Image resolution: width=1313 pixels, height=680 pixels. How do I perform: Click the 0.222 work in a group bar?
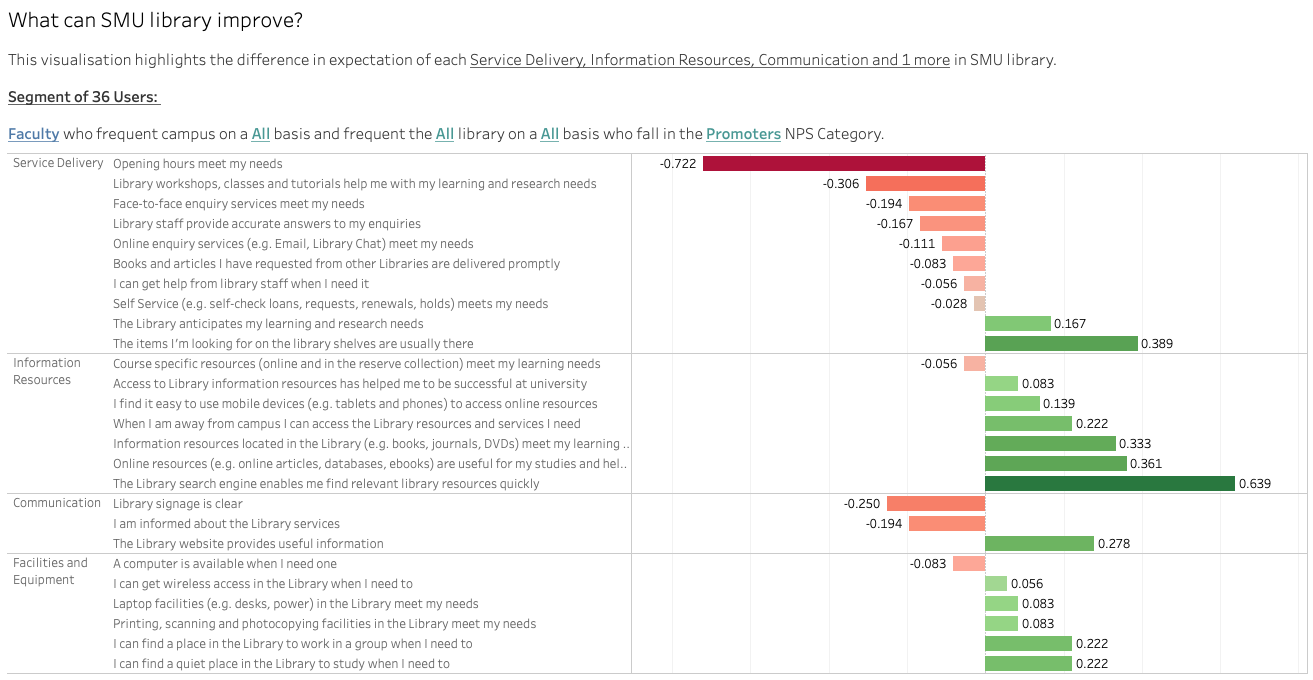coord(1028,643)
